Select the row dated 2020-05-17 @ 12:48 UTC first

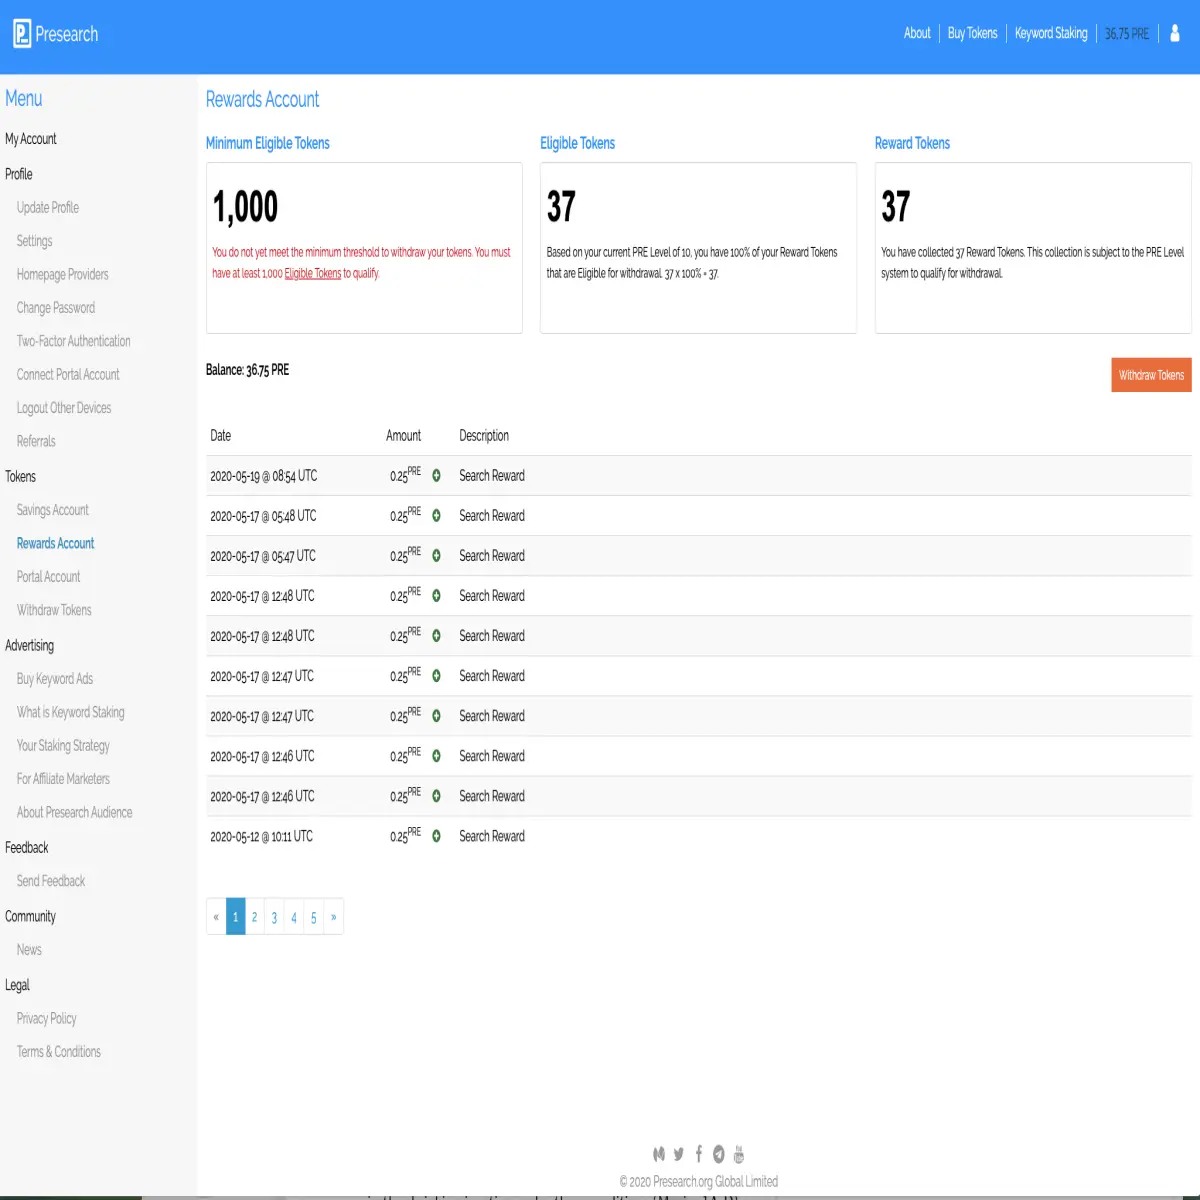[698, 596]
